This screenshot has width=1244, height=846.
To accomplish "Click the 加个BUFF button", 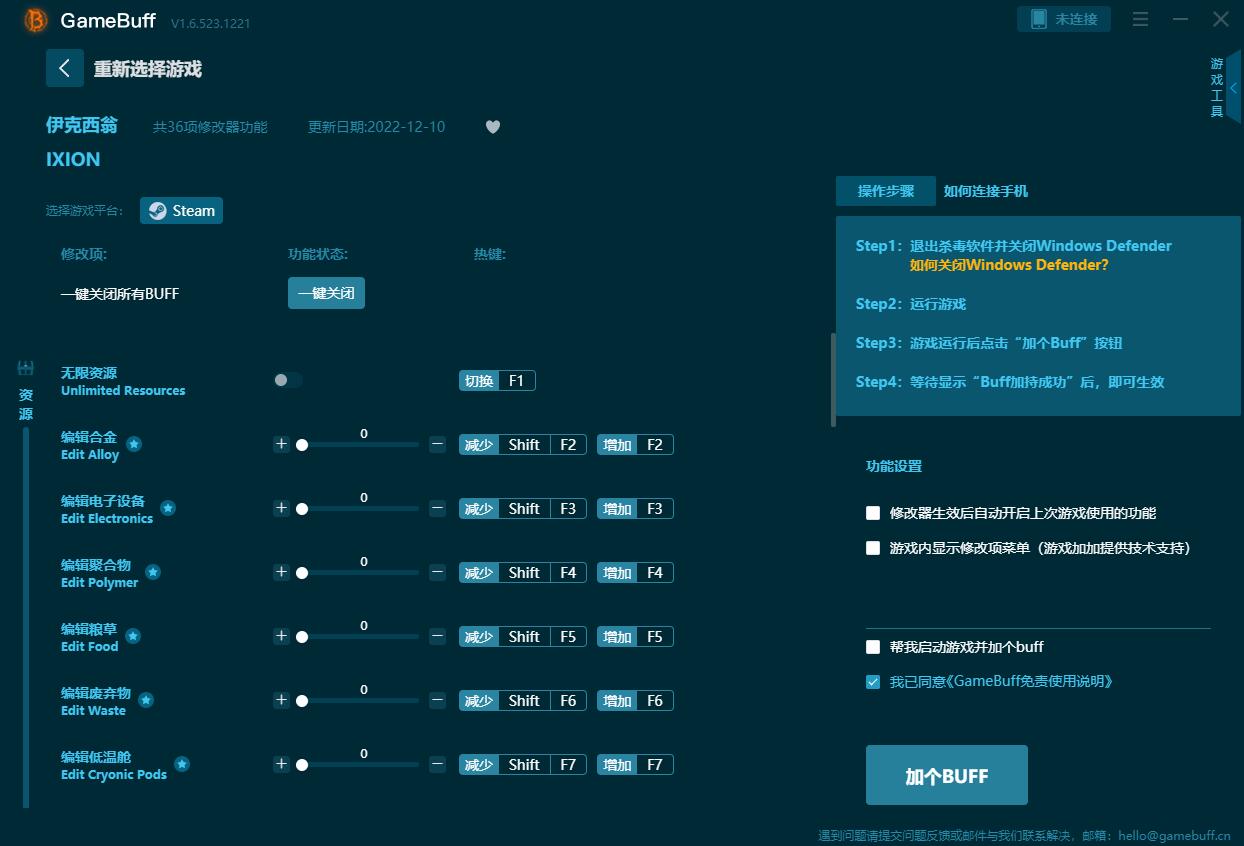I will (947, 775).
